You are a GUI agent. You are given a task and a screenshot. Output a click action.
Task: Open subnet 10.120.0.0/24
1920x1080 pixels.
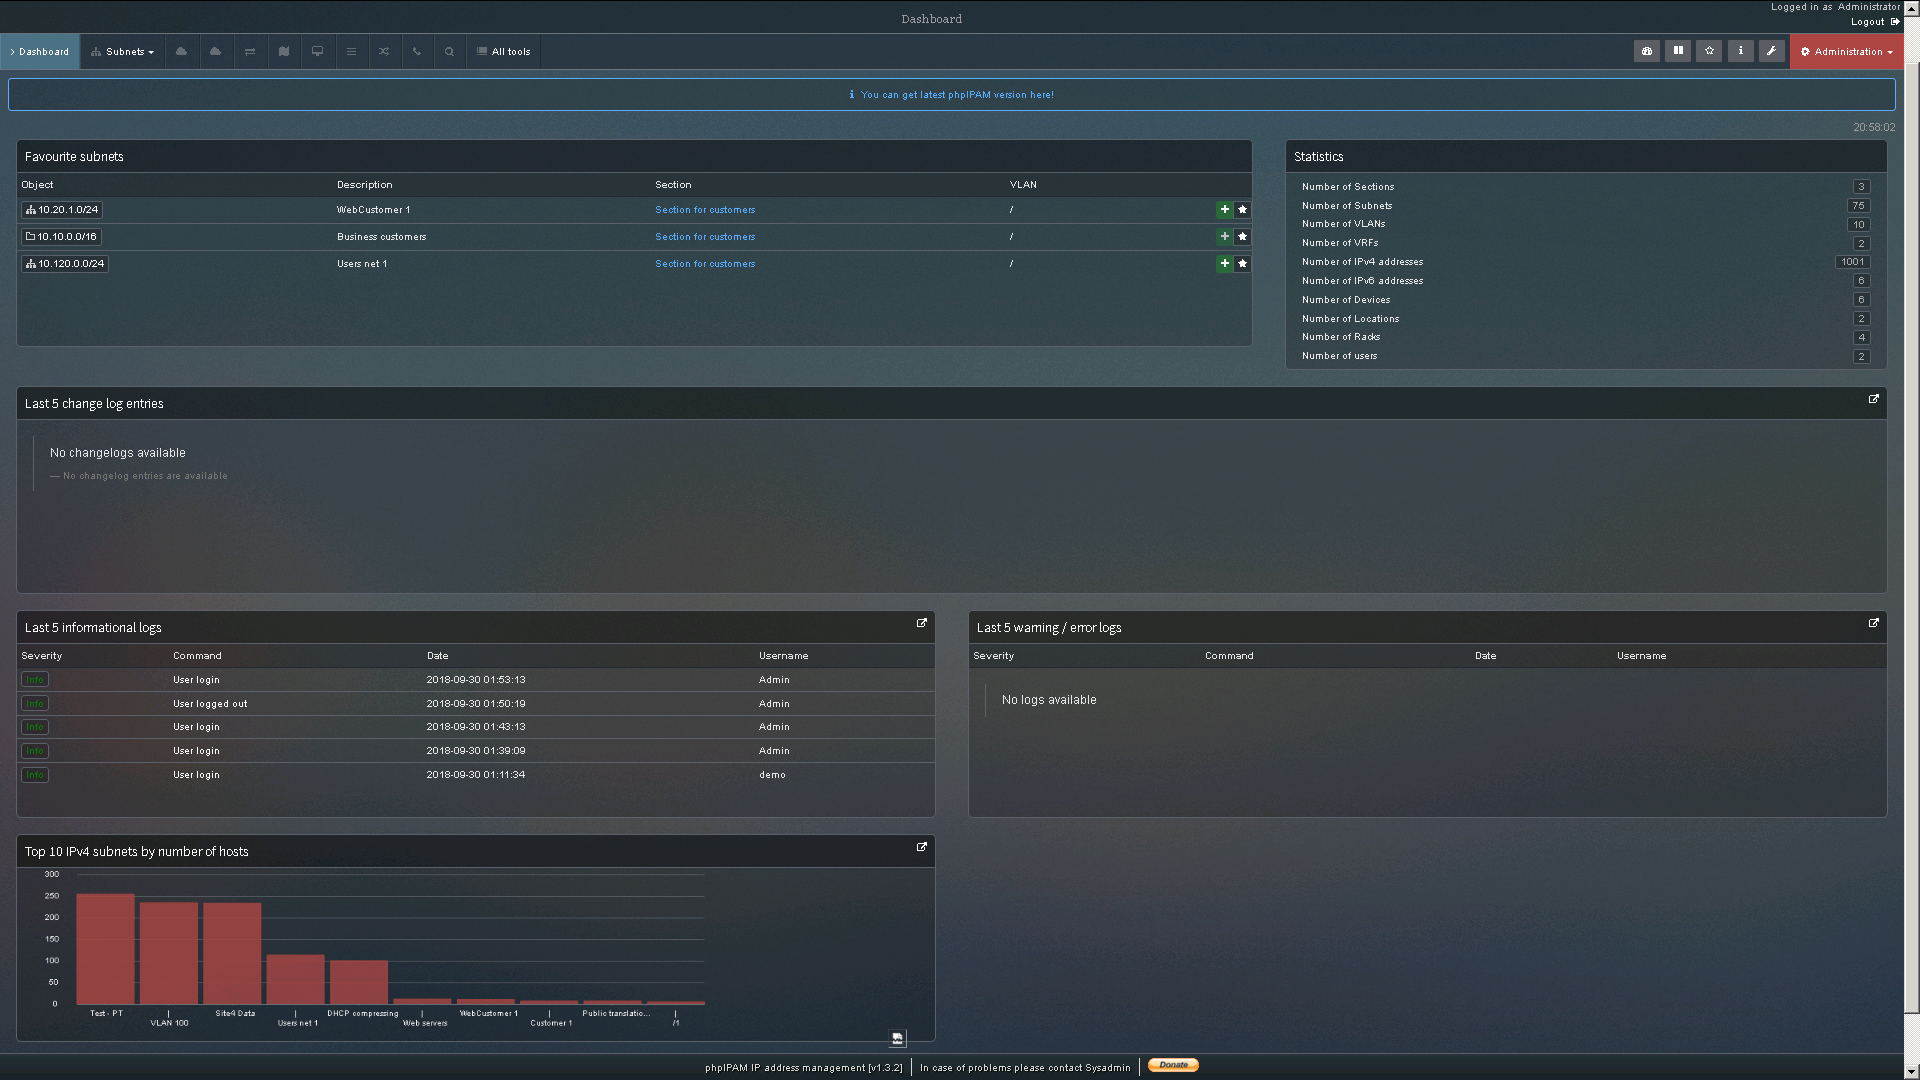(x=65, y=264)
